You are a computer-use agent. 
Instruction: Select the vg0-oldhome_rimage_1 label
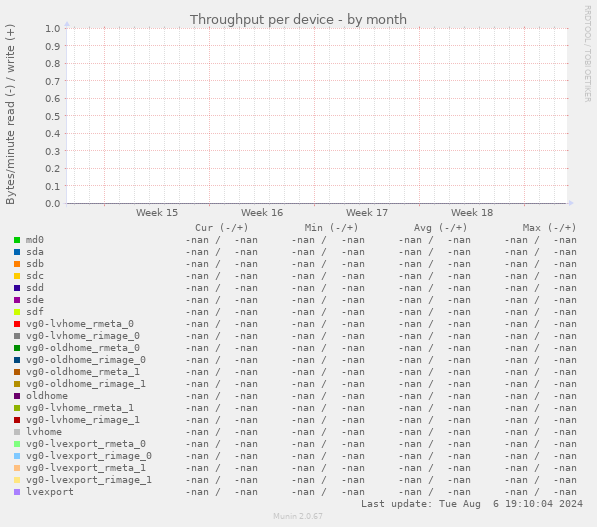coord(86,384)
